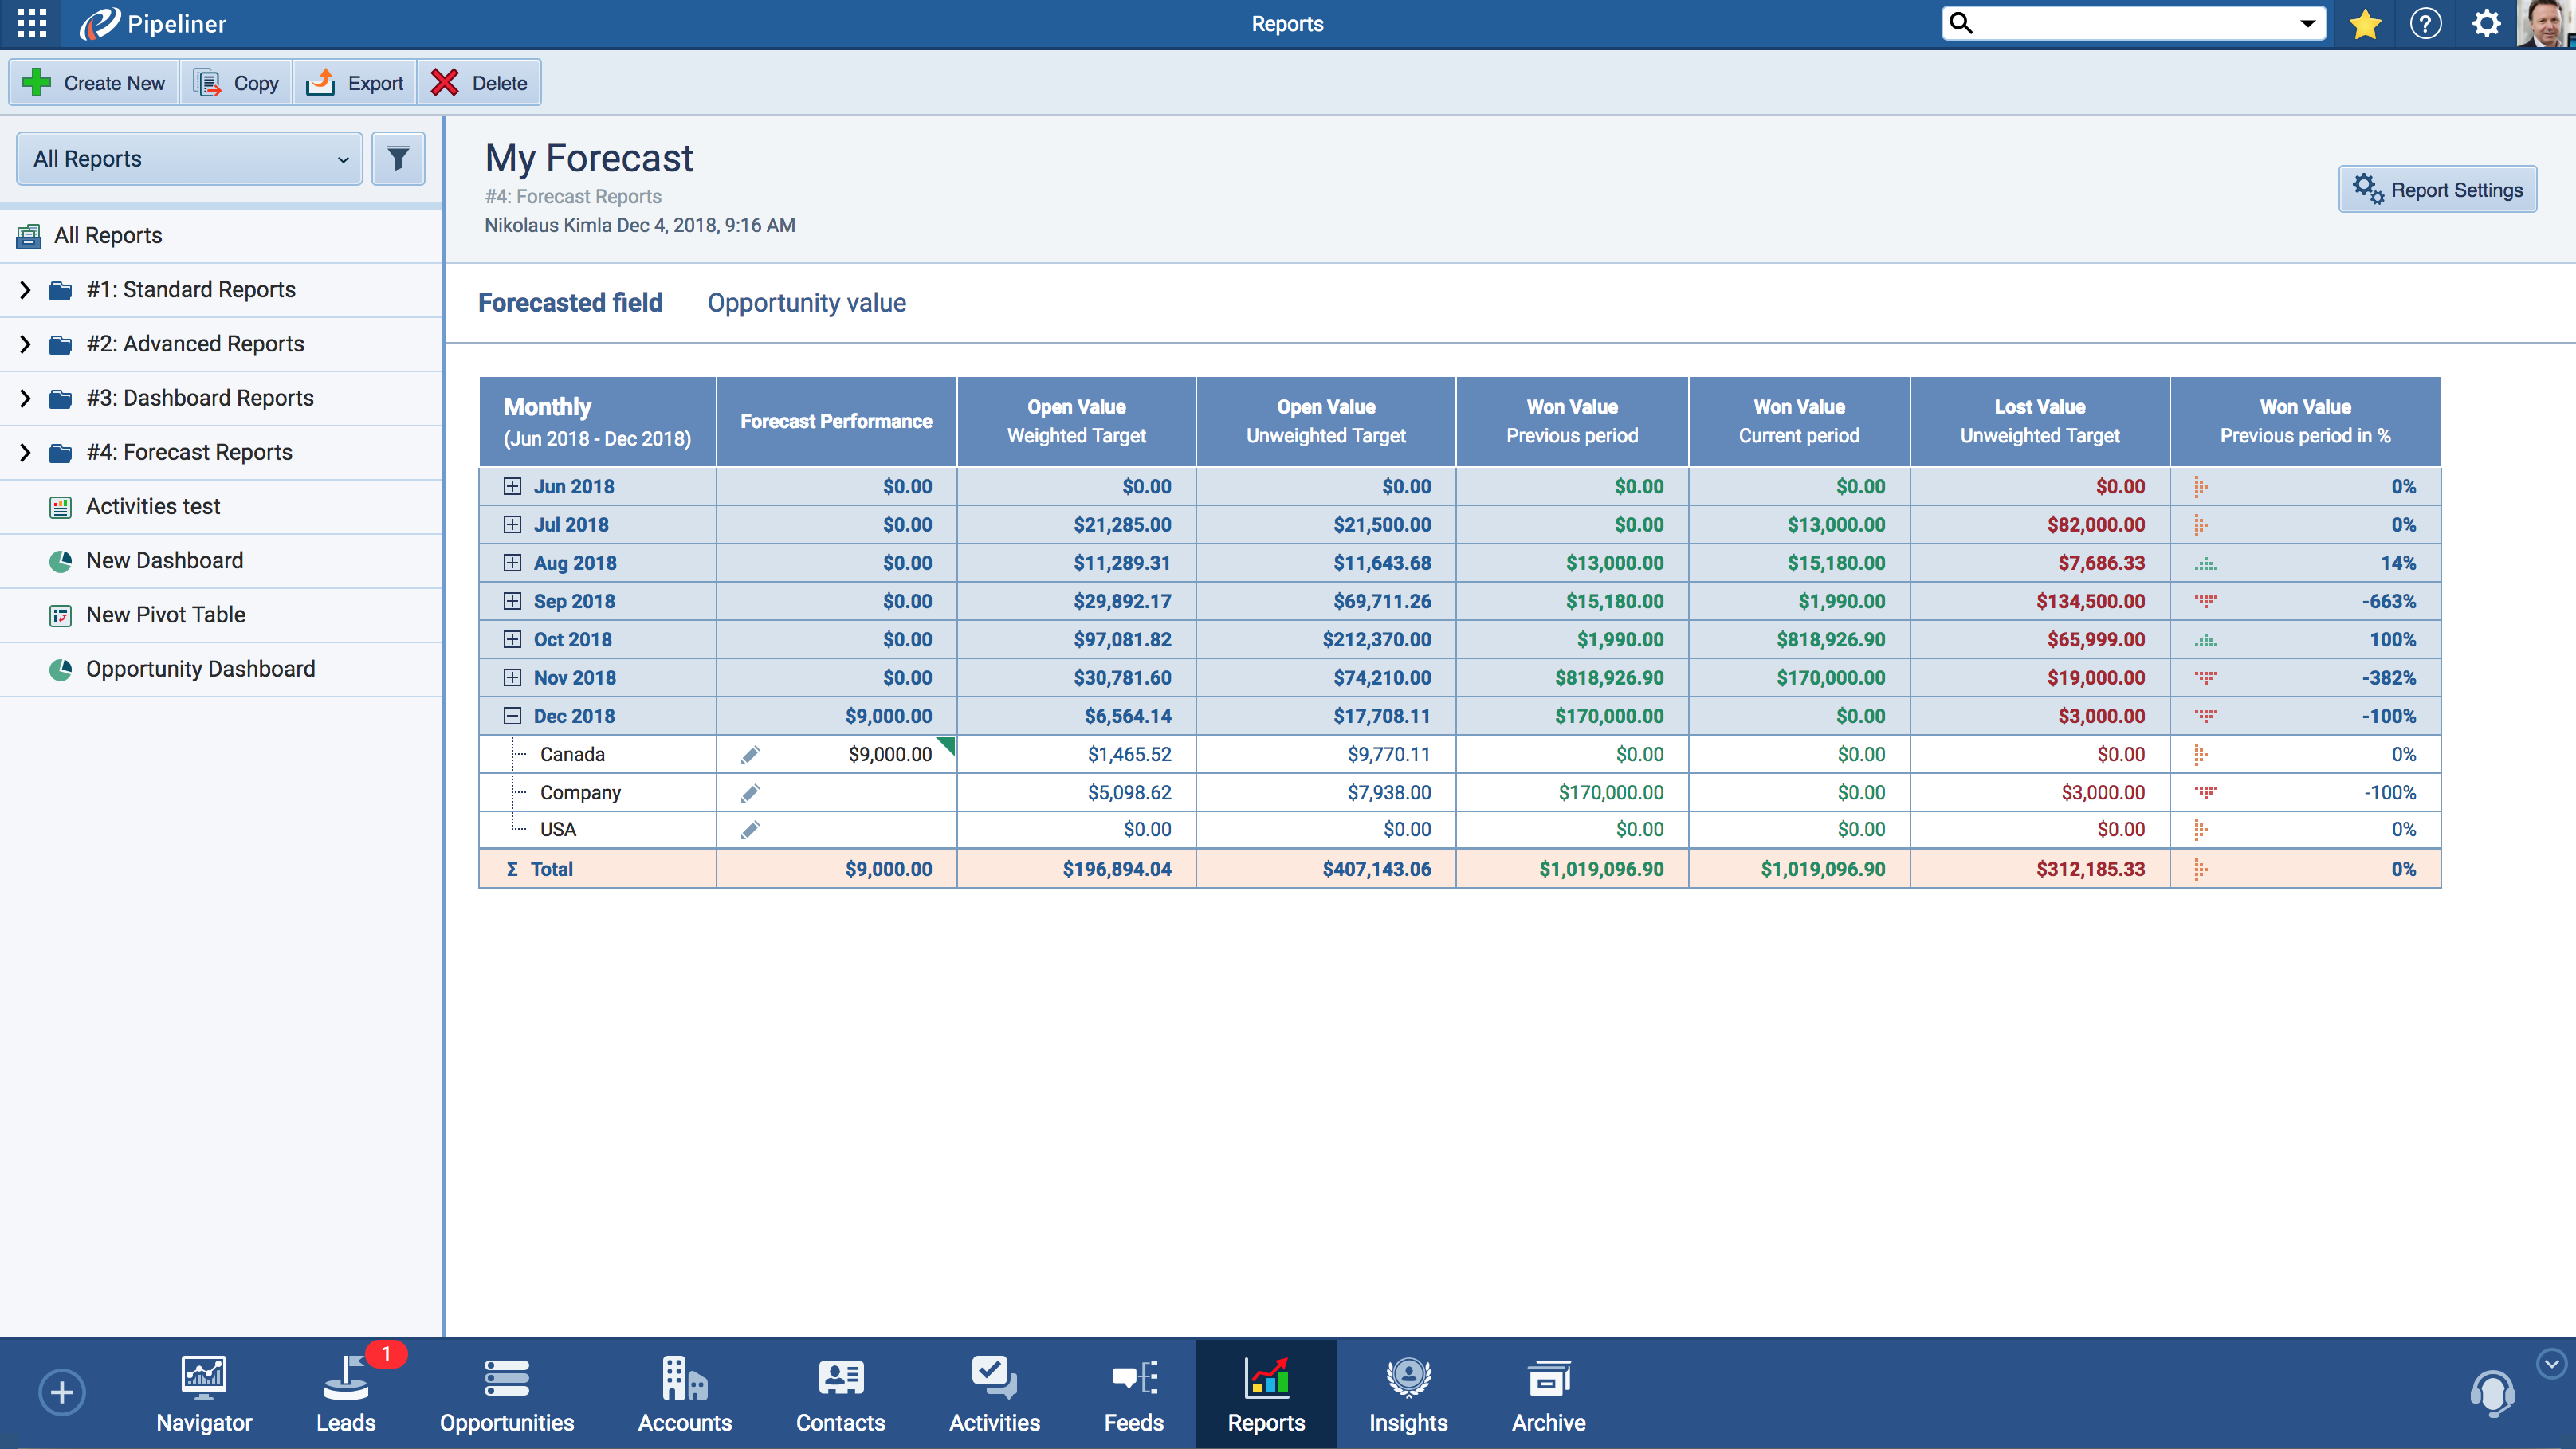The height and width of the screenshot is (1449, 2576).
Task: Click the round plus add button
Action: (62, 1392)
